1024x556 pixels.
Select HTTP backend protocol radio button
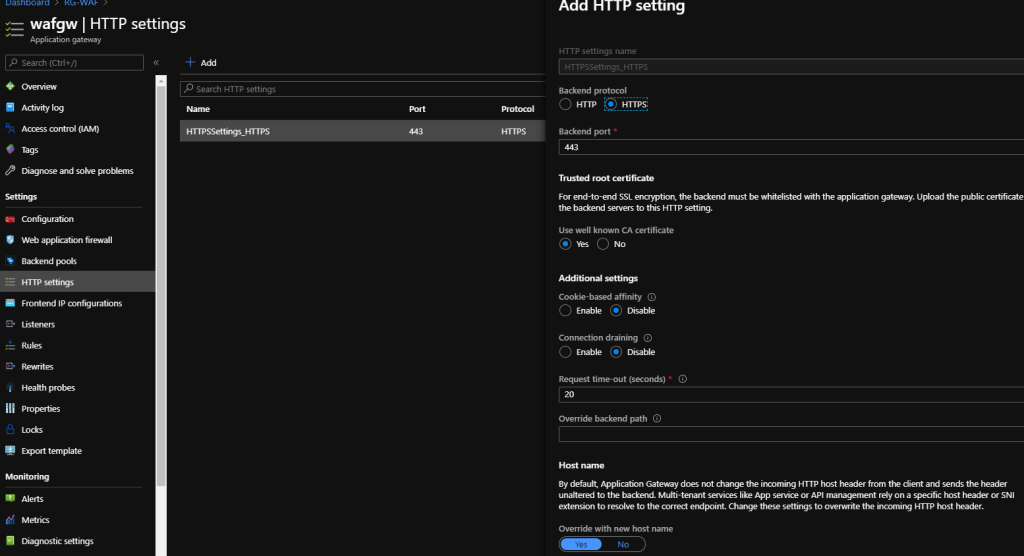coord(565,104)
